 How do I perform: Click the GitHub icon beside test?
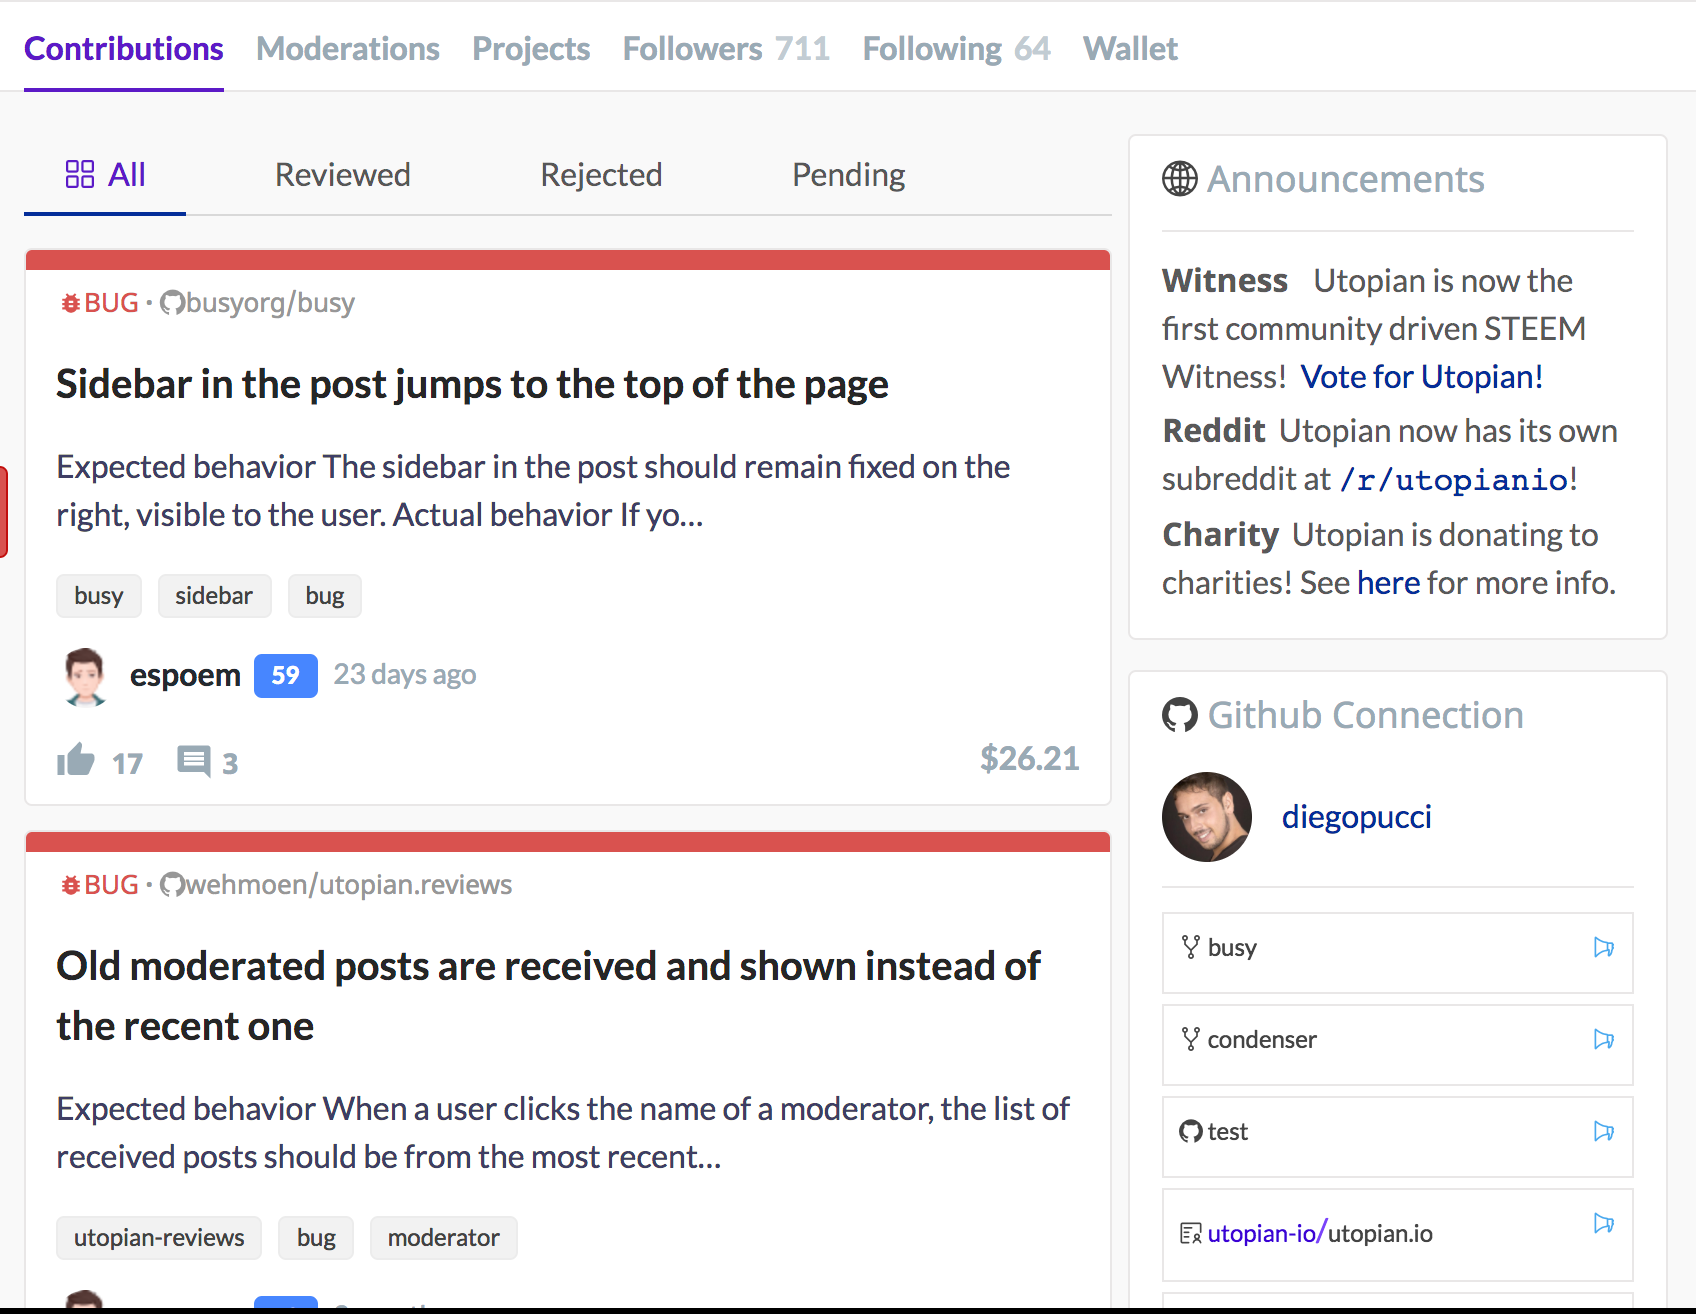pos(1190,1131)
